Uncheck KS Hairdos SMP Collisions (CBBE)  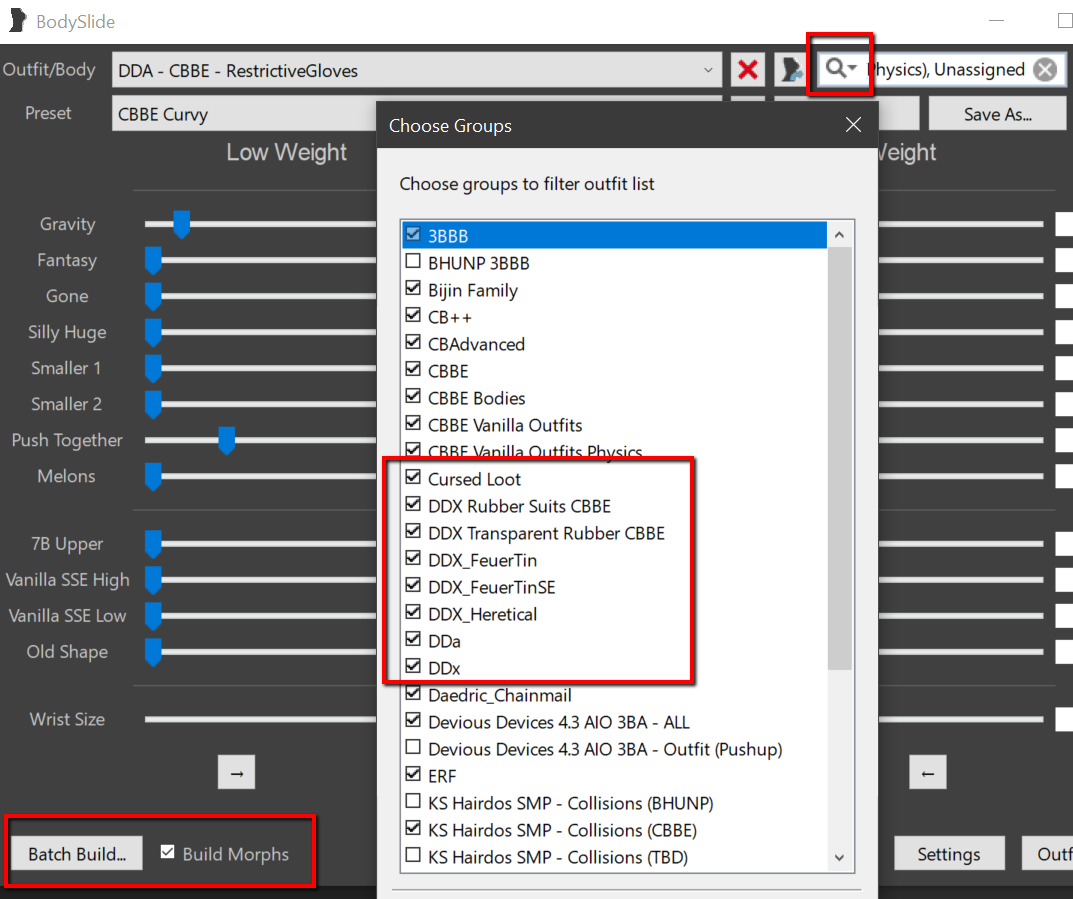coord(413,829)
